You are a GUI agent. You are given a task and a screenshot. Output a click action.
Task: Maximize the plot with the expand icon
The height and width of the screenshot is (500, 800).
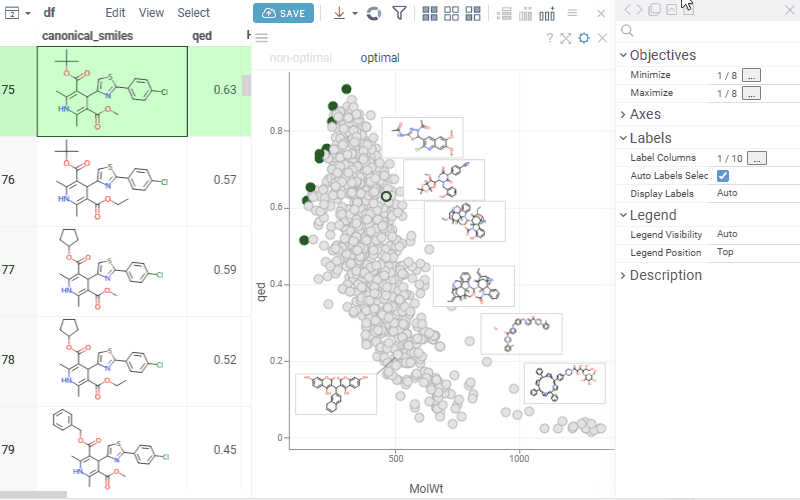566,38
